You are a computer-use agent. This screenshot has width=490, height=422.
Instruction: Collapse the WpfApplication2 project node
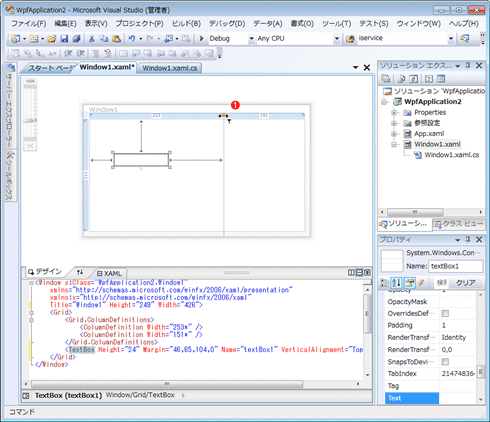coord(384,102)
